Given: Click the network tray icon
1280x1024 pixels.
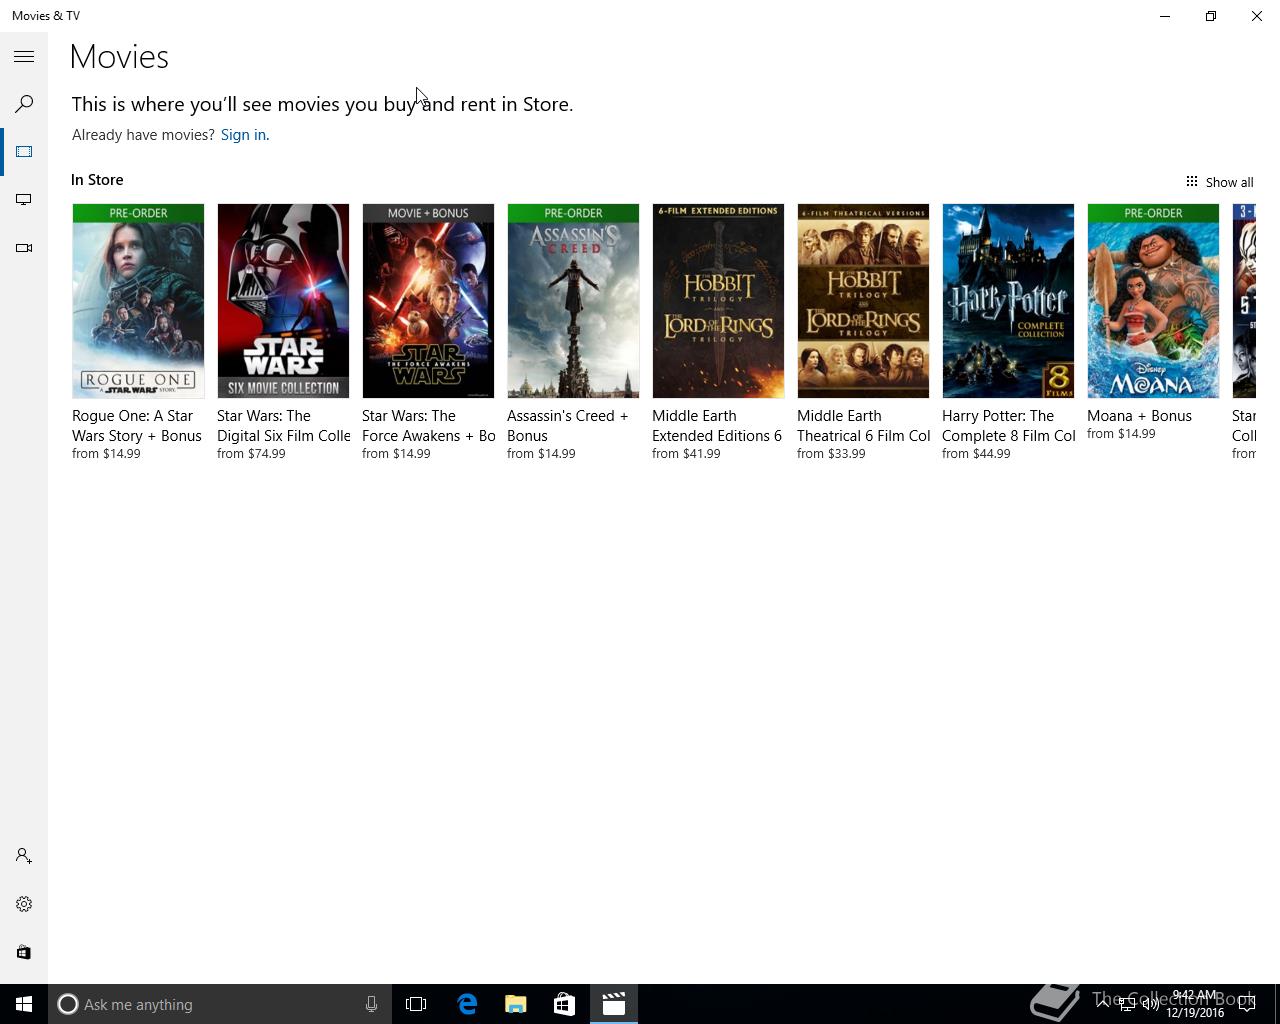Looking at the screenshot, I should pyautogui.click(x=1126, y=1005).
